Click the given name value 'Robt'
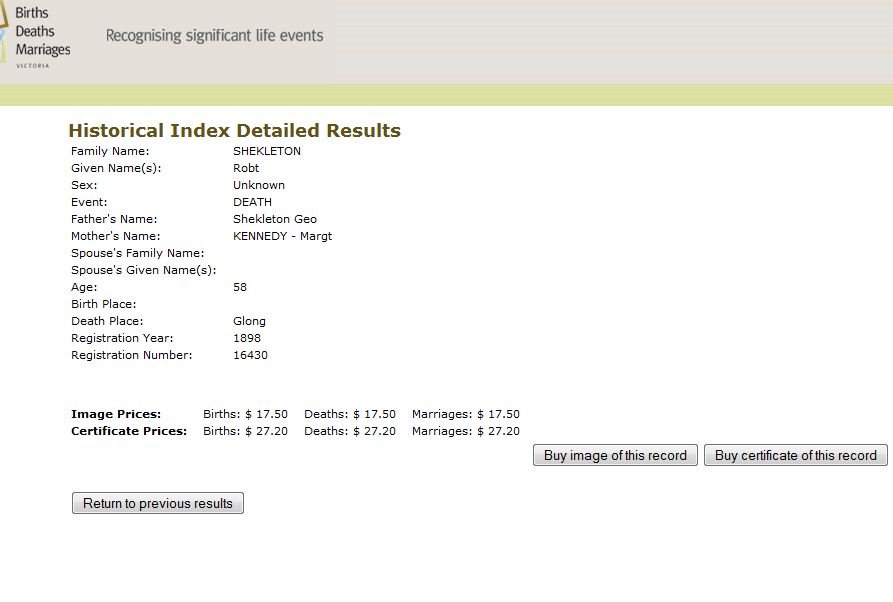 (x=246, y=168)
